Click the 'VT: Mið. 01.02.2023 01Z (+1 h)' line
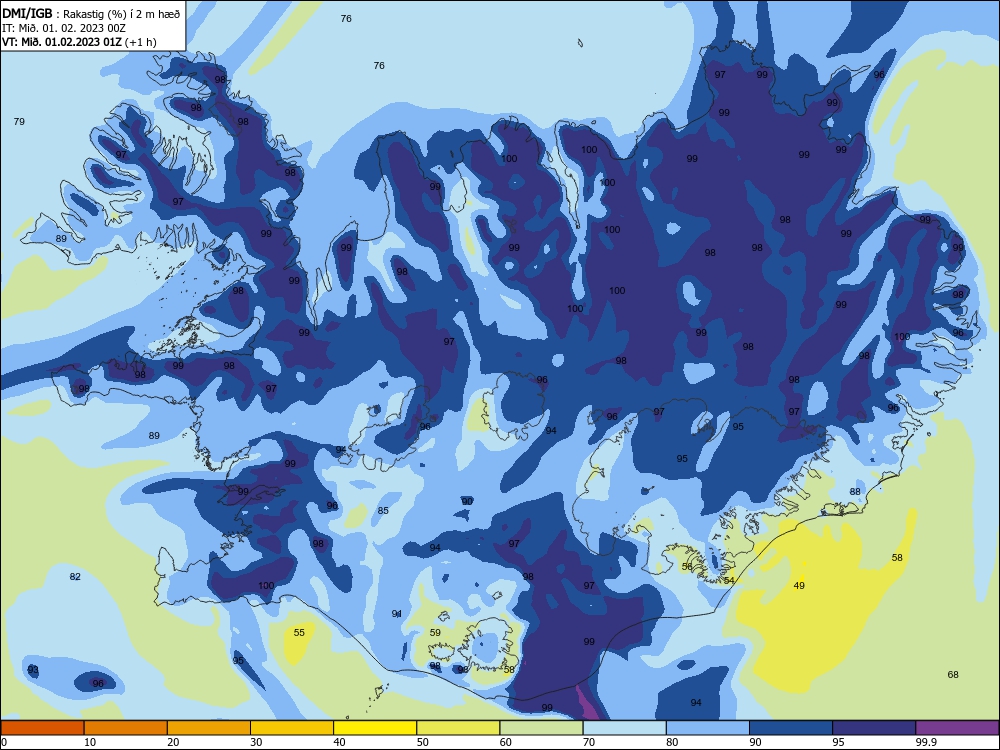The height and width of the screenshot is (750, 1000). point(79,42)
